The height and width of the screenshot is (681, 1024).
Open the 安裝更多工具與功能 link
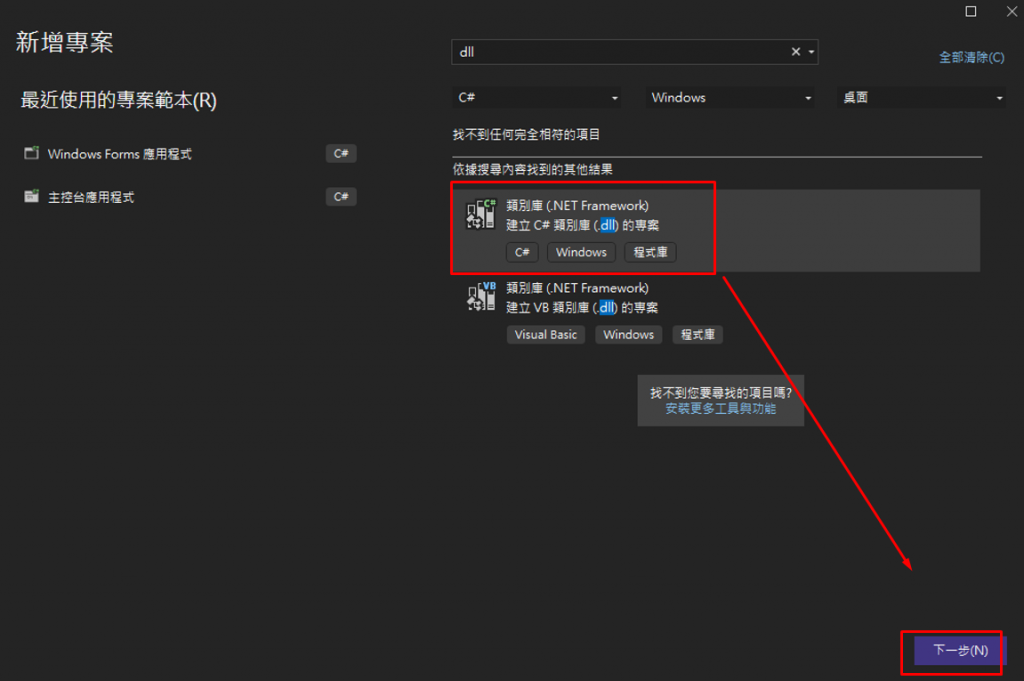click(720, 409)
